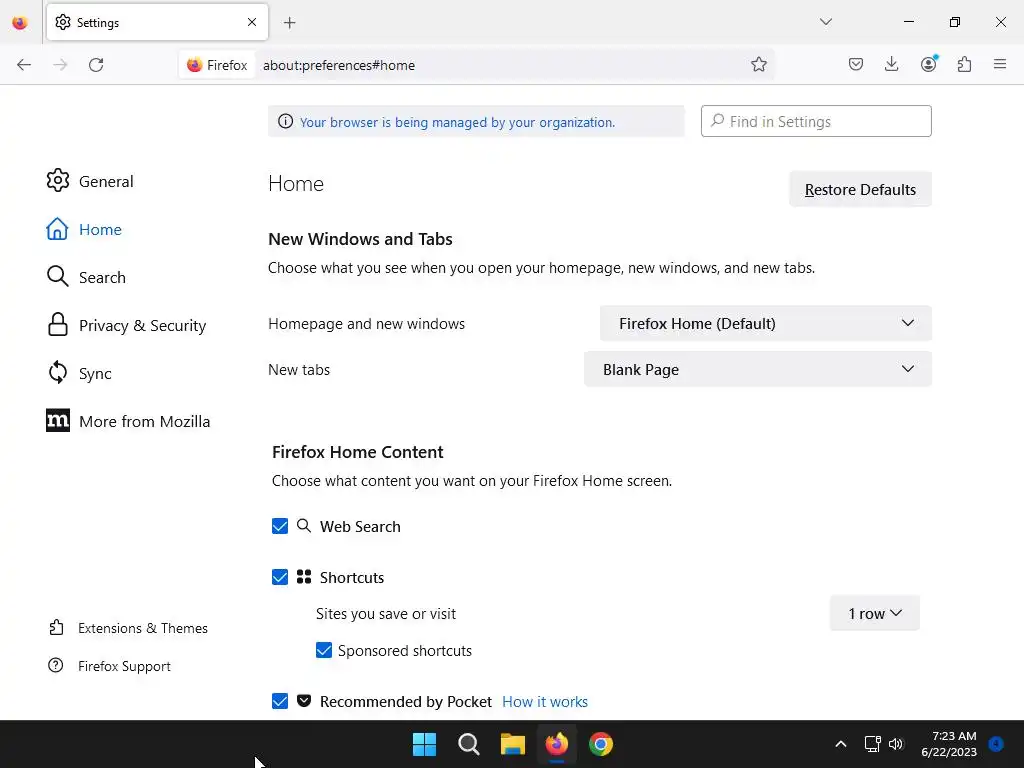Viewport: 1024px width, 768px height.
Task: Select the Home settings category
Action: 84,229
